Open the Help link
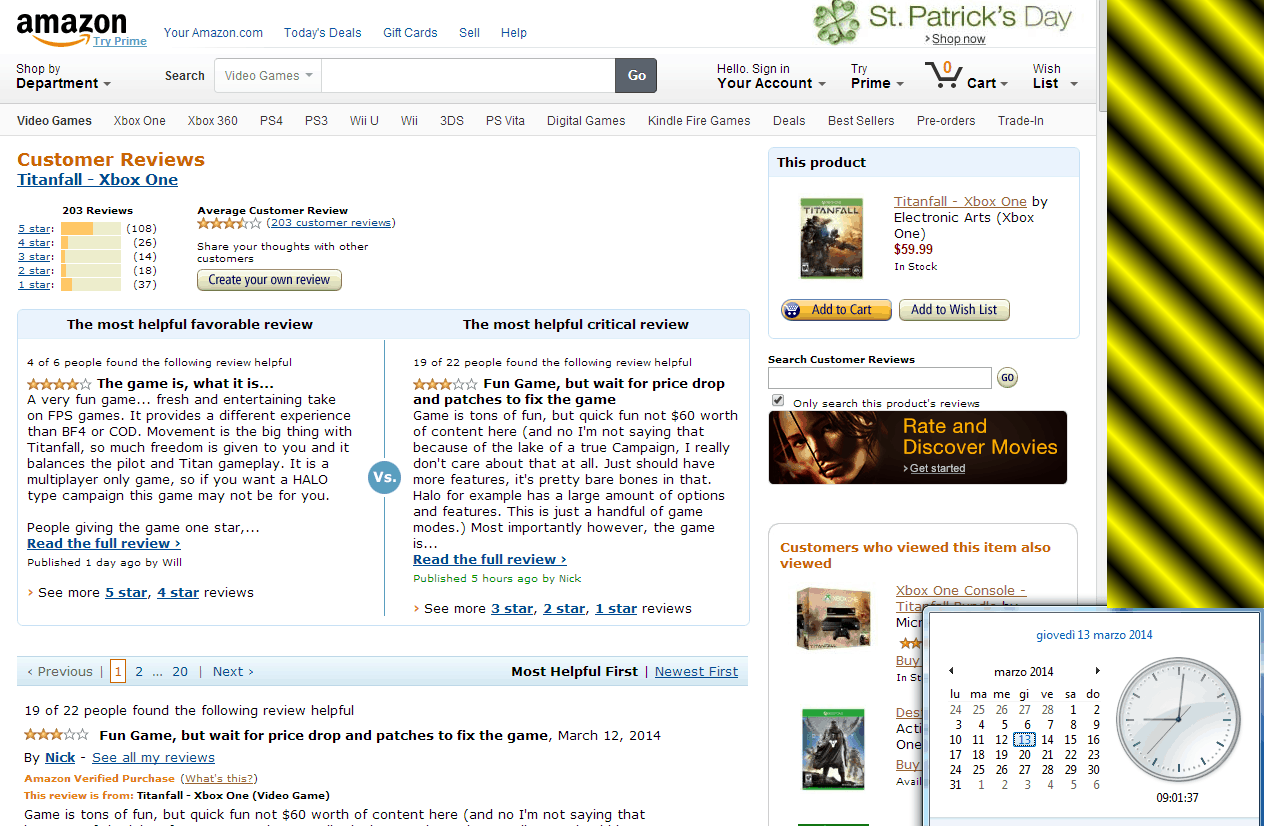 pyautogui.click(x=514, y=33)
